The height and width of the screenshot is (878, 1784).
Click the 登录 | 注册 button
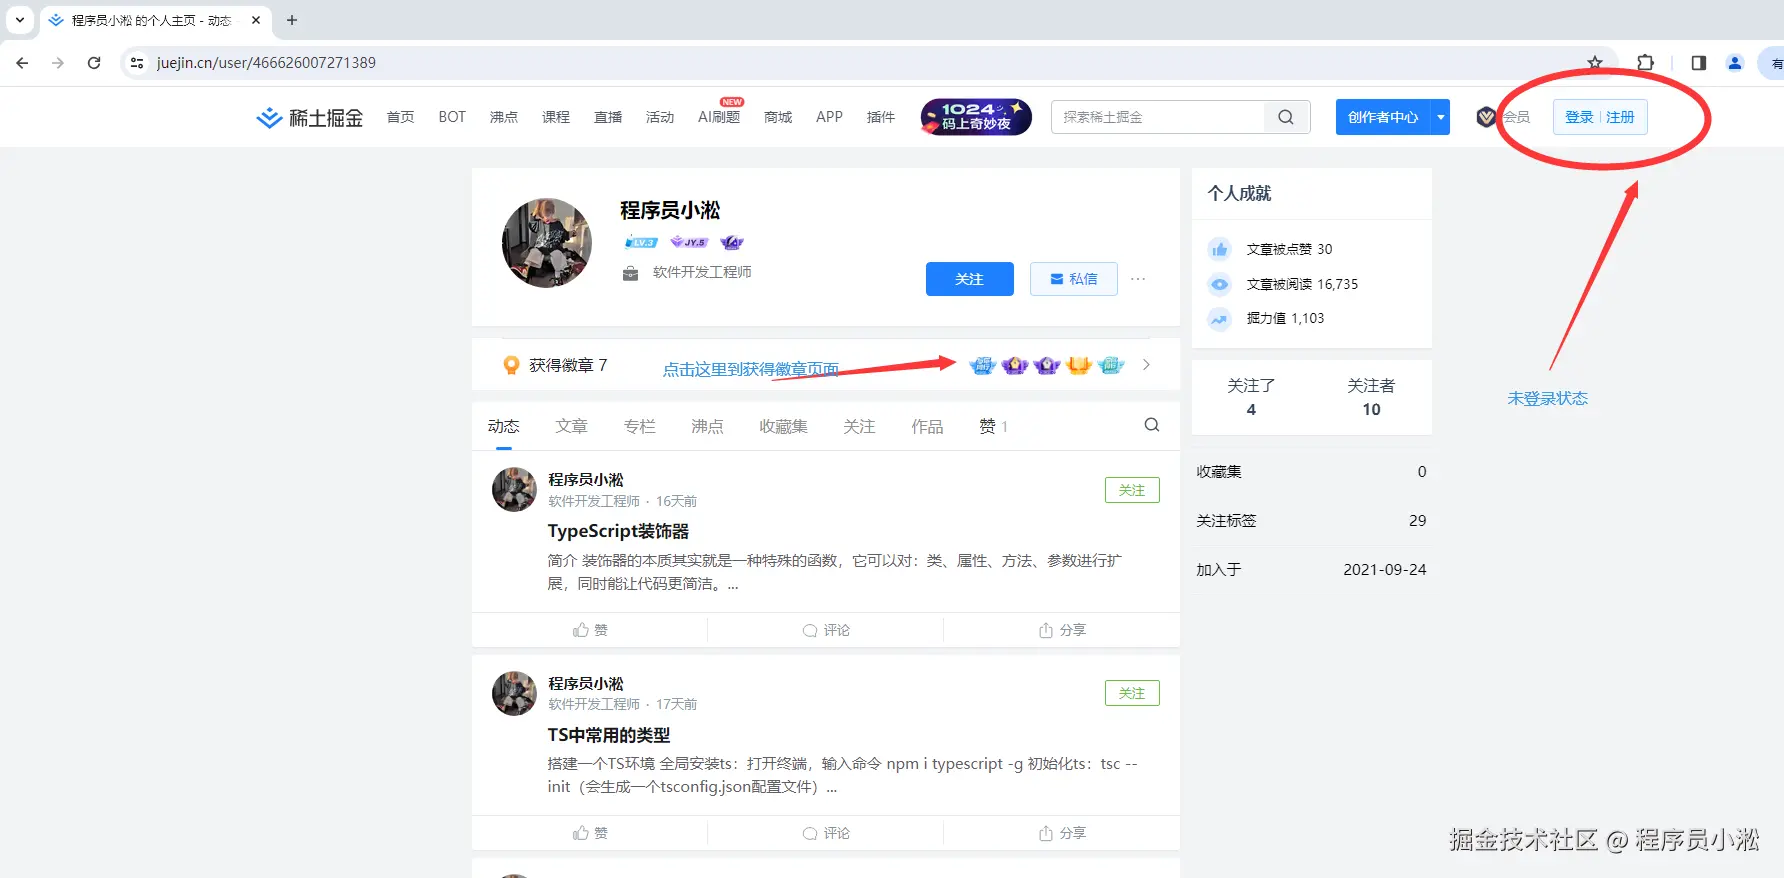(1599, 117)
